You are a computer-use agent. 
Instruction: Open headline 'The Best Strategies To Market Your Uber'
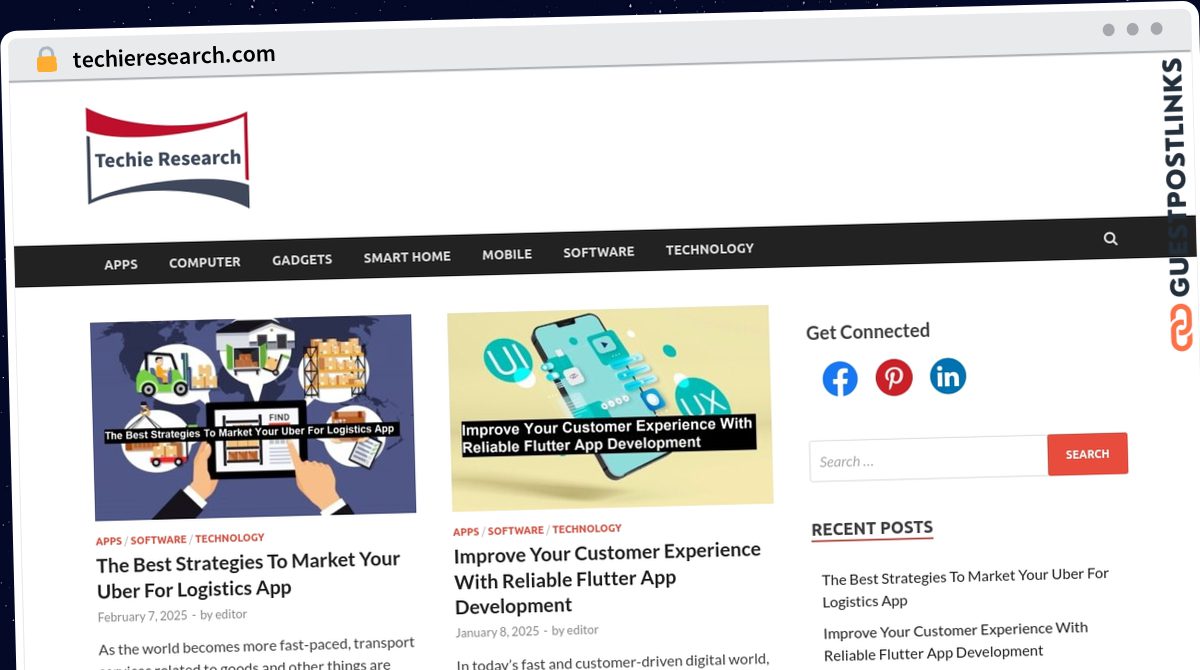coord(248,575)
